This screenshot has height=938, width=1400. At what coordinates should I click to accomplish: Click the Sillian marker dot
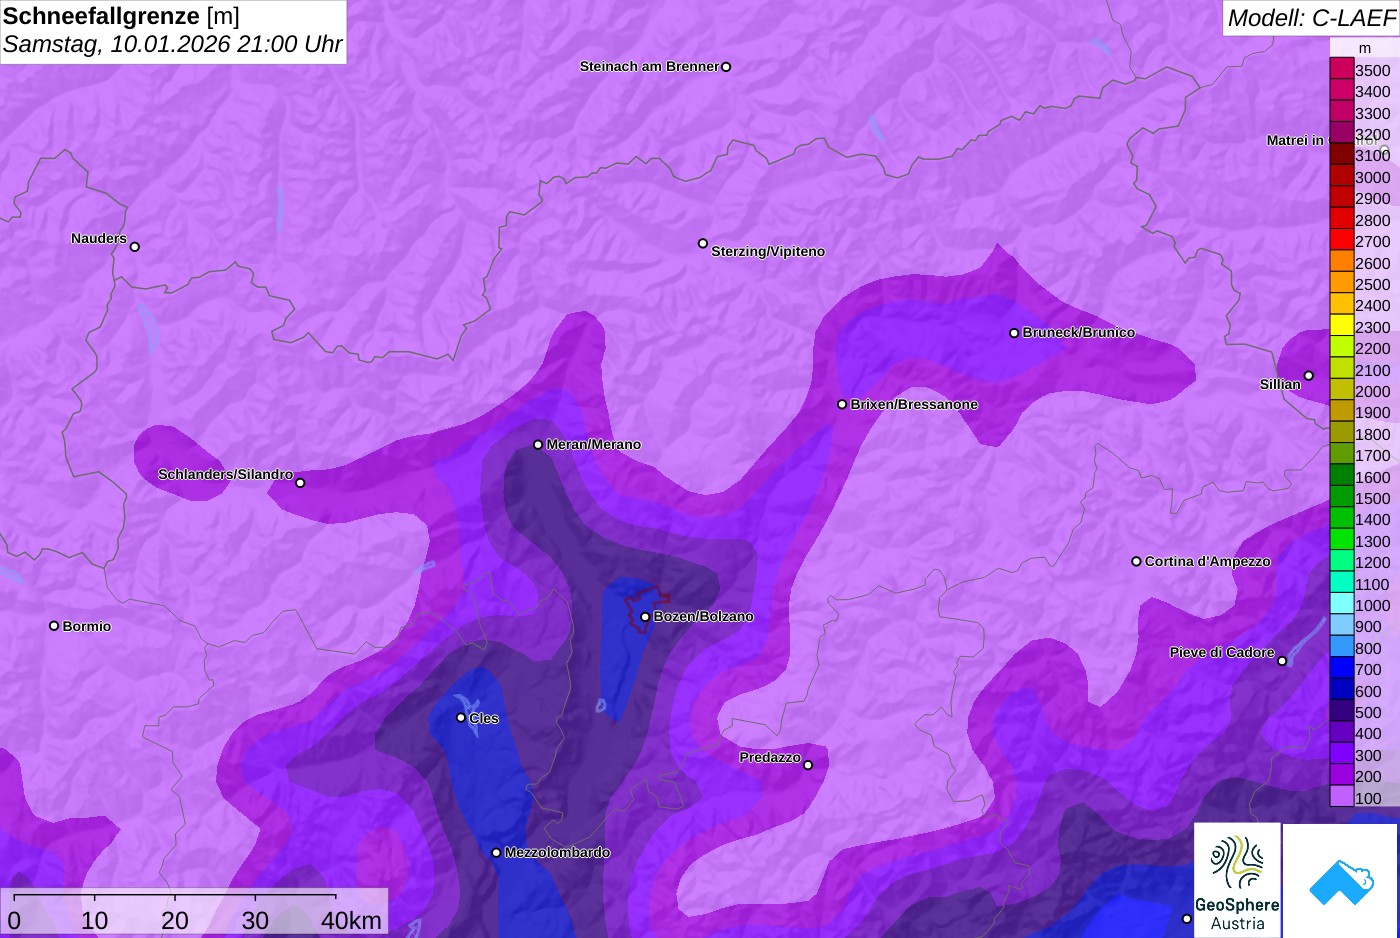point(1309,376)
